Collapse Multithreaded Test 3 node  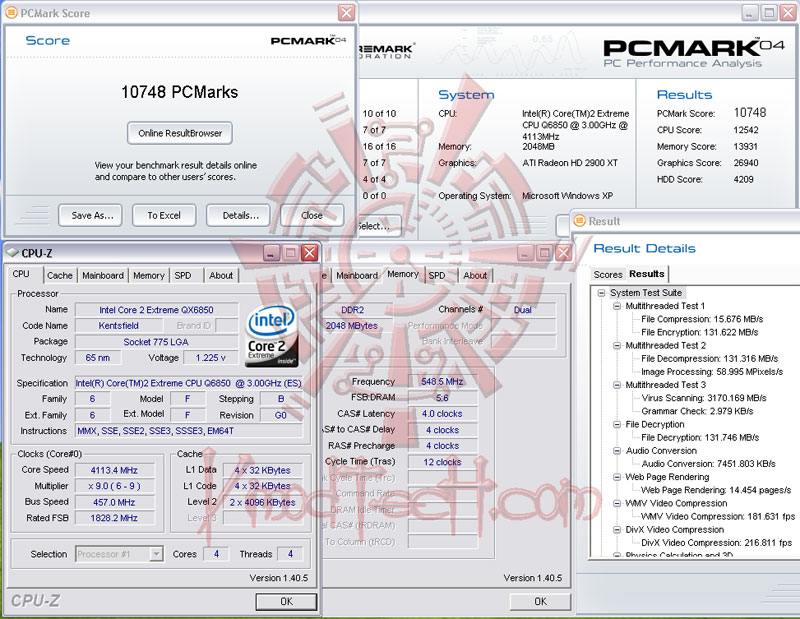pyautogui.click(x=617, y=385)
